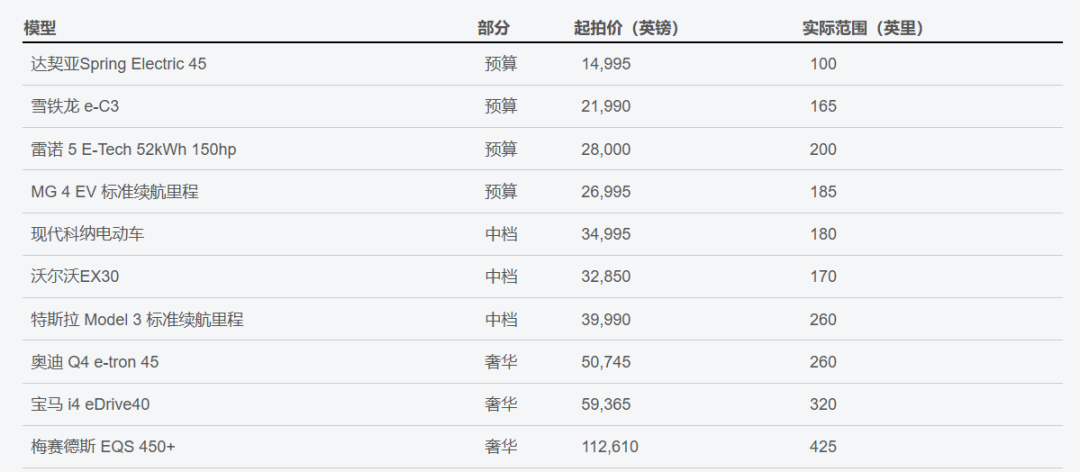Click the 实际范围（英里） column header
The height and width of the screenshot is (472, 1080).
[863, 28]
